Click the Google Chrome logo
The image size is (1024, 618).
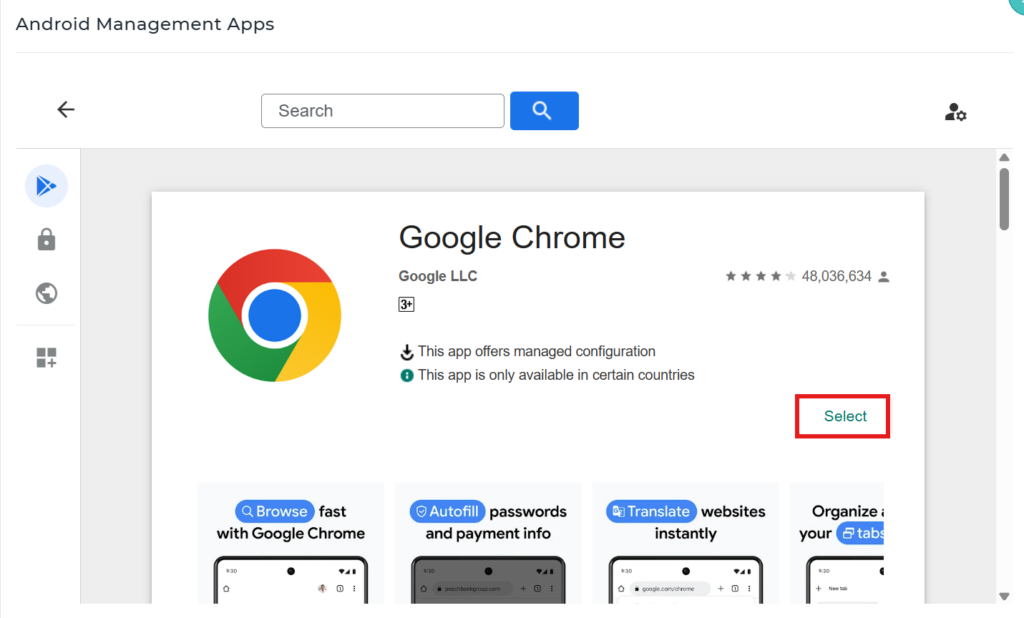click(x=274, y=315)
